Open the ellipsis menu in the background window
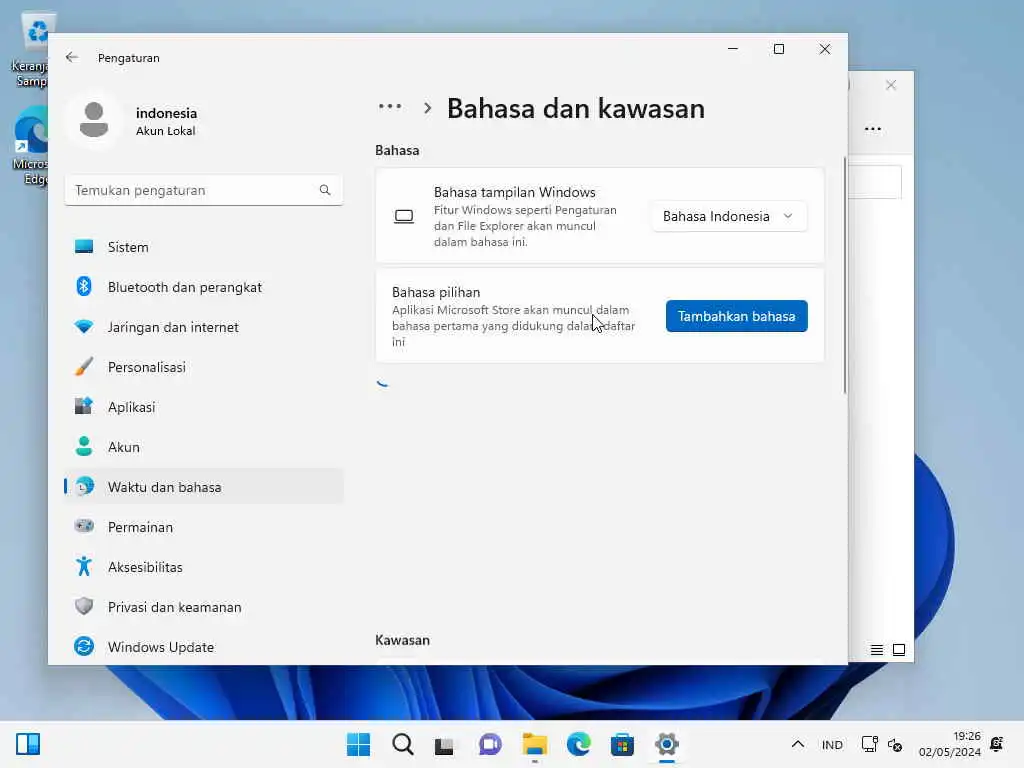The width and height of the screenshot is (1024, 768). (x=873, y=129)
